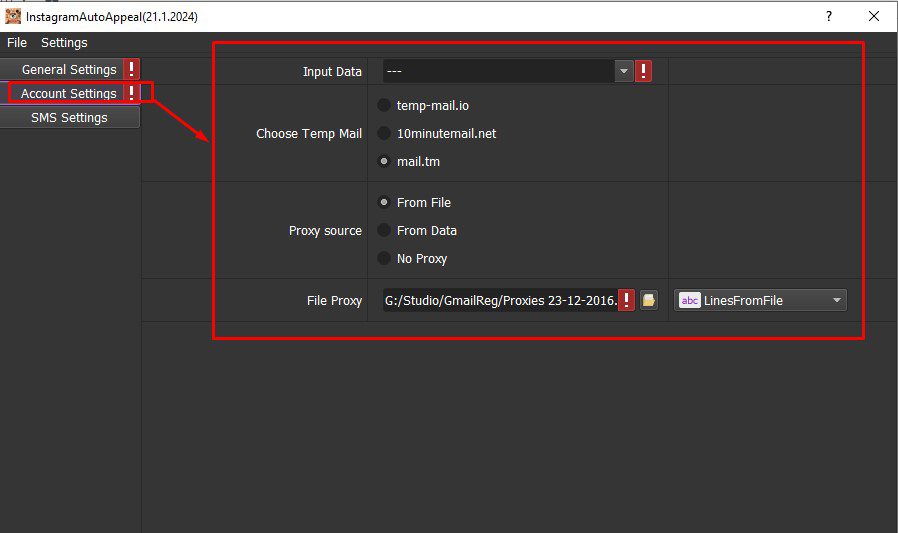Expand the LinesFromFile dropdown
The height and width of the screenshot is (533, 898).
(837, 300)
